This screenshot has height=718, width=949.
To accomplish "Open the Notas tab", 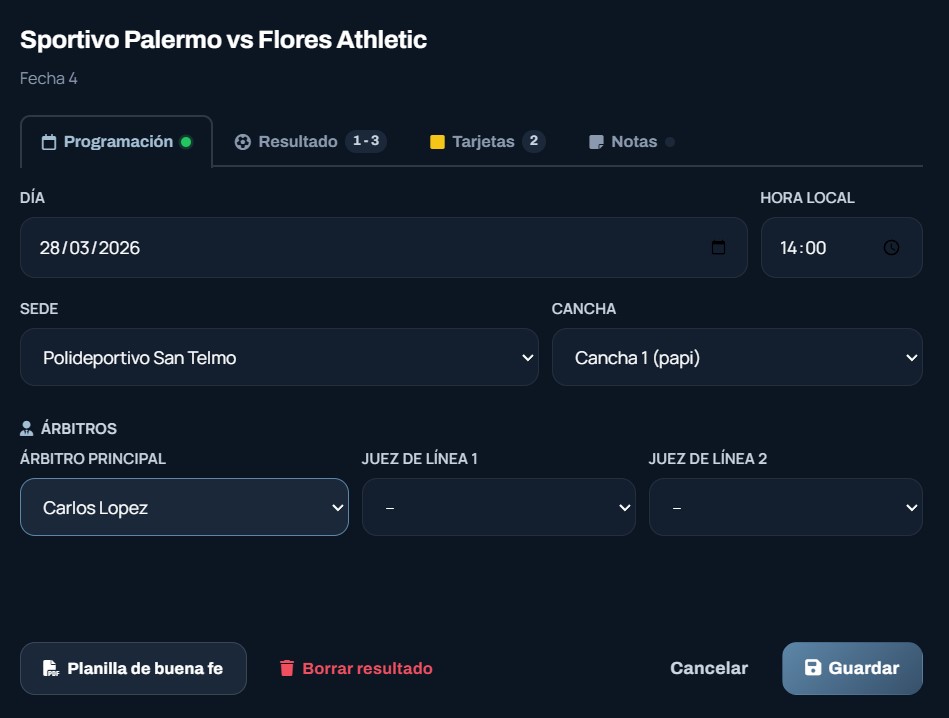I will click(631, 142).
